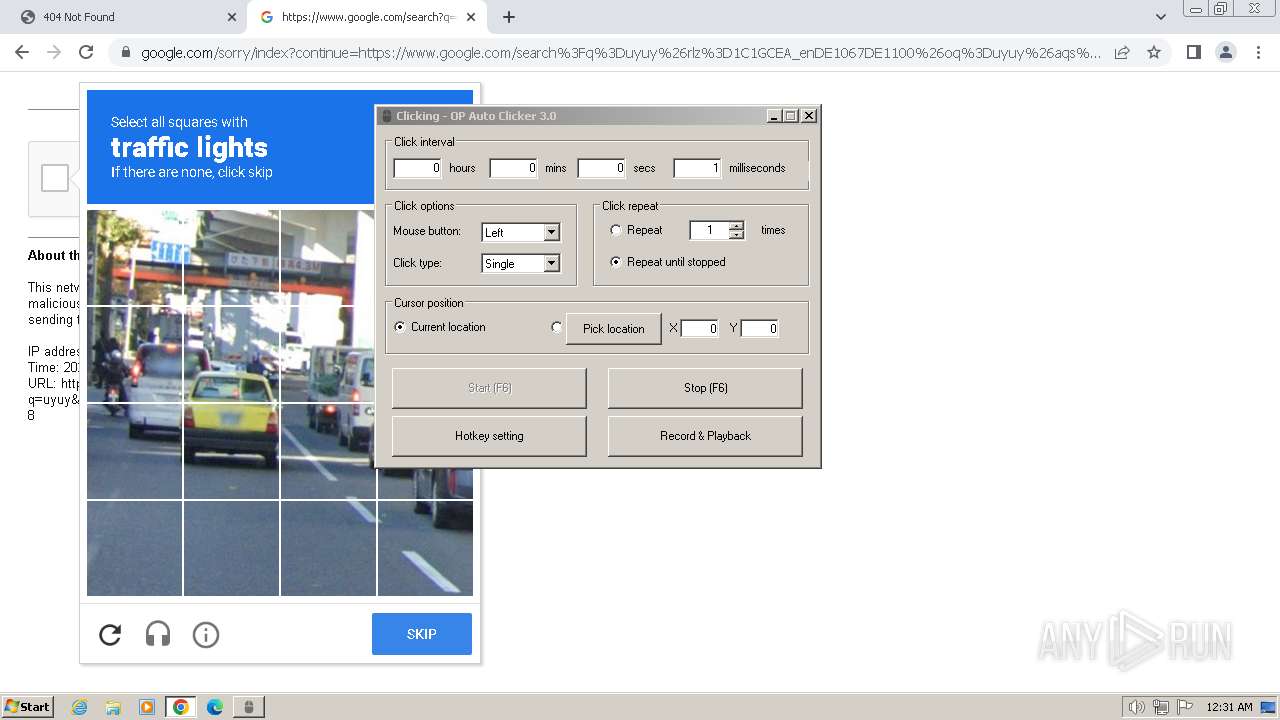This screenshot has width=1280, height=720.
Task: Click the Pick location button
Action: (x=613, y=328)
